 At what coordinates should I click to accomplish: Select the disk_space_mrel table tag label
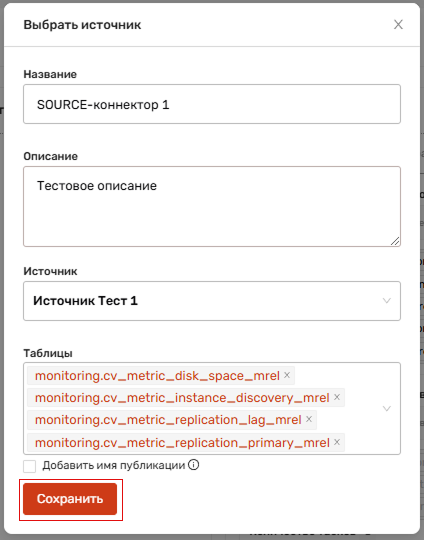157,376
